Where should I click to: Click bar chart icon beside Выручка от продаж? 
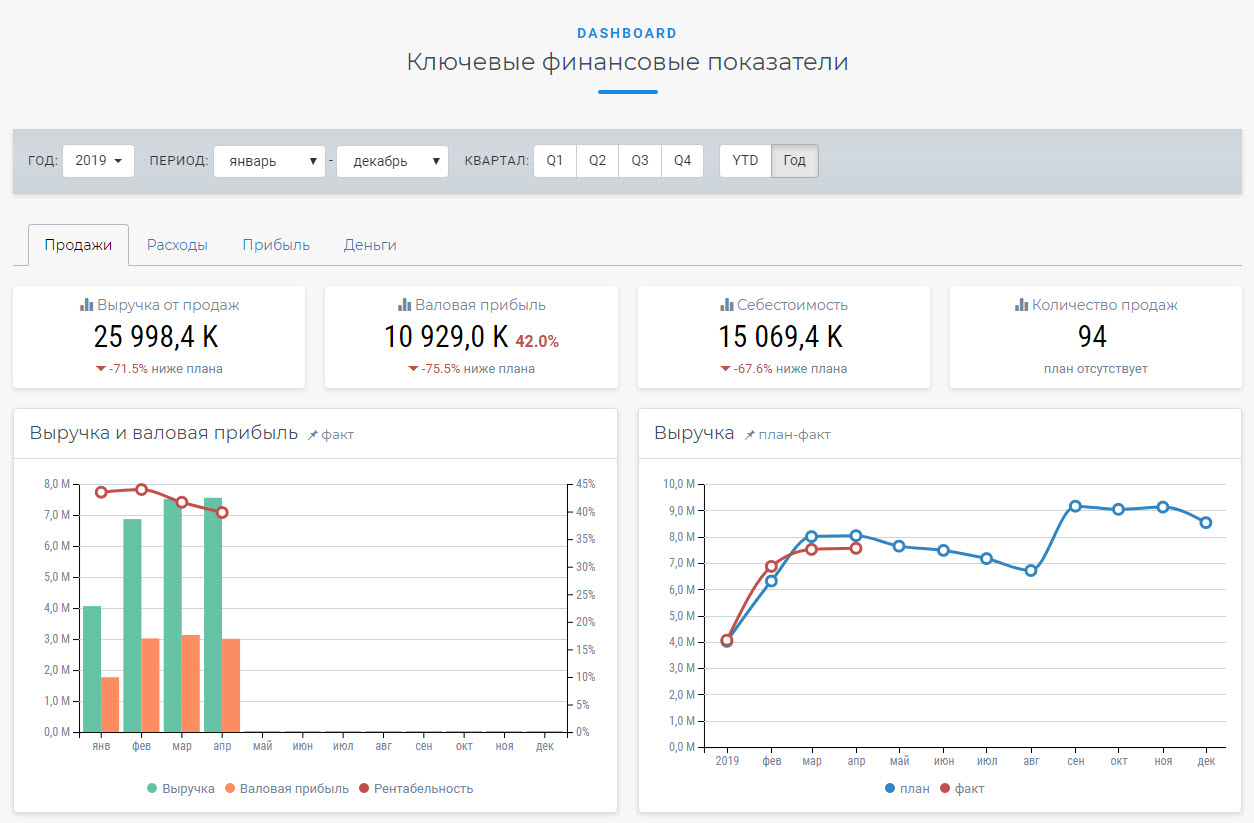pos(87,305)
